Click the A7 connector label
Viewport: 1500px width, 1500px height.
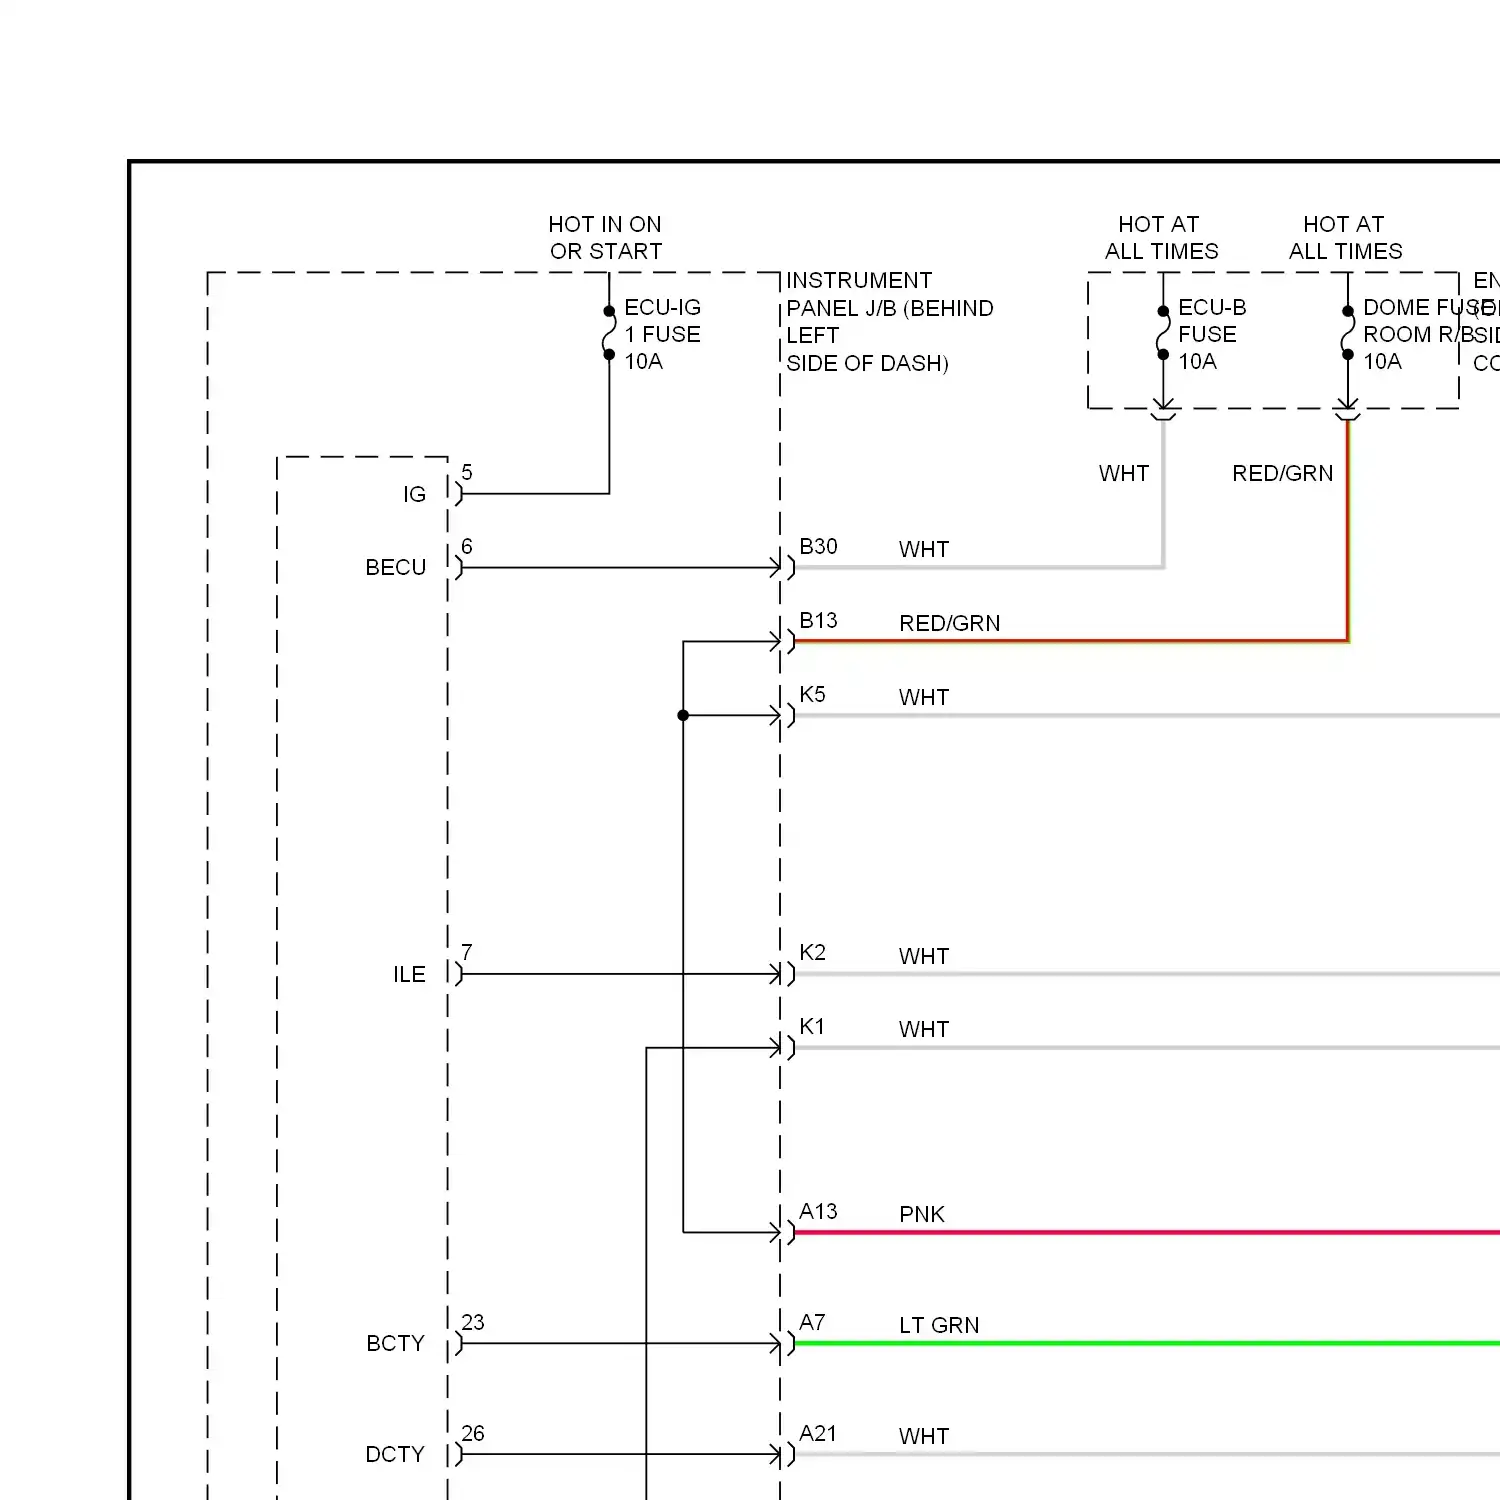[x=812, y=1322]
